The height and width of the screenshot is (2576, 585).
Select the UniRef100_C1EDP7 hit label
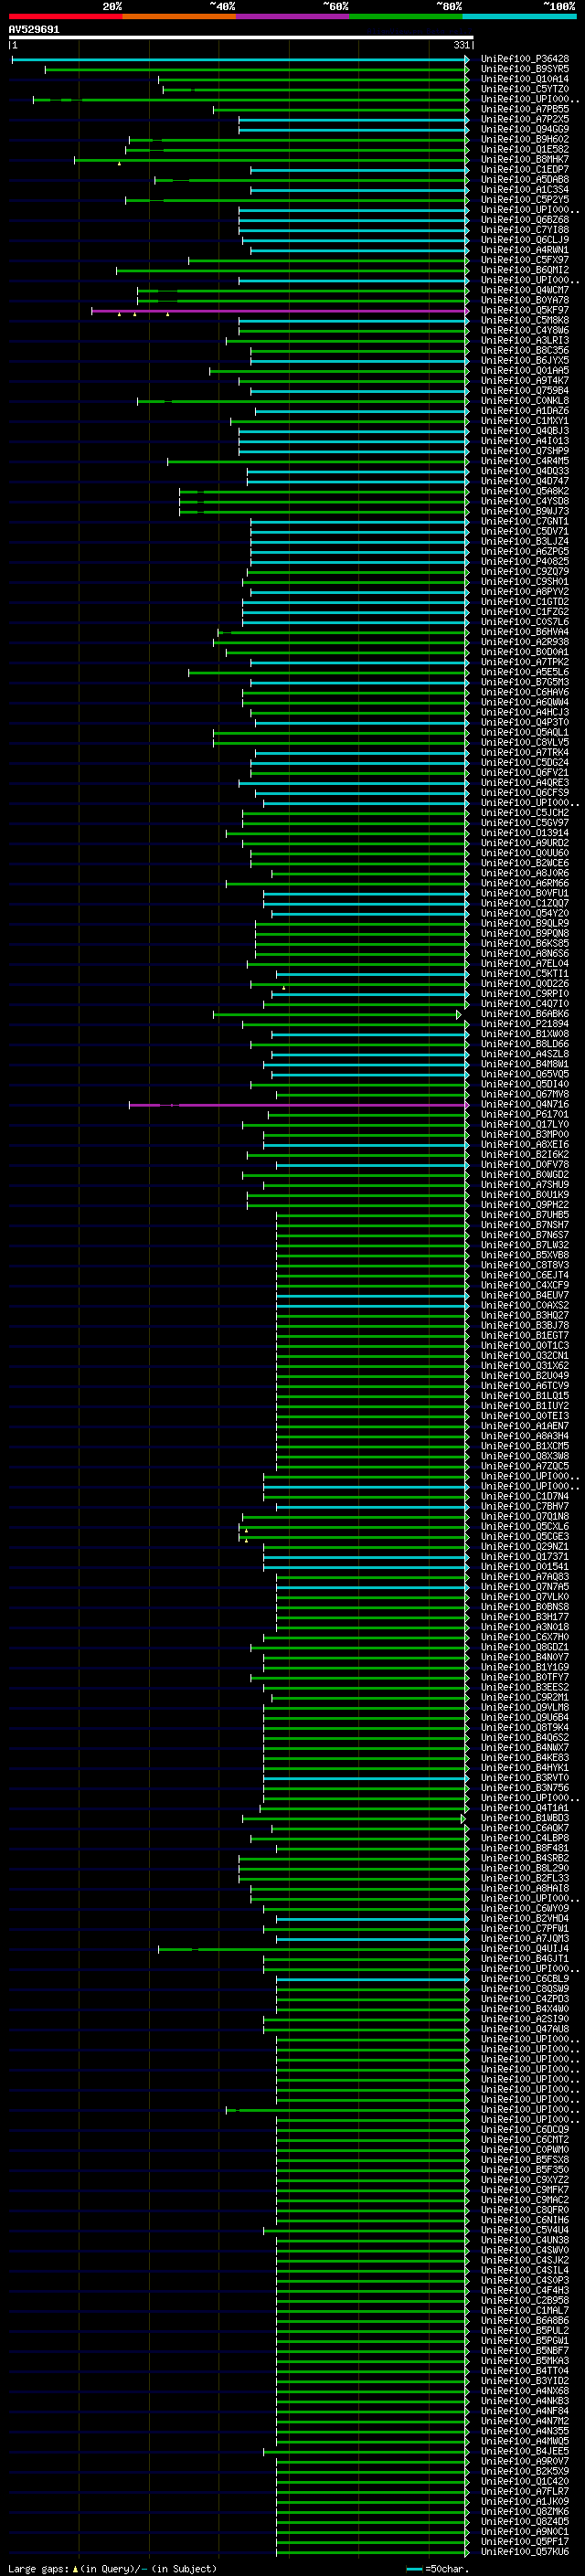[x=524, y=169]
